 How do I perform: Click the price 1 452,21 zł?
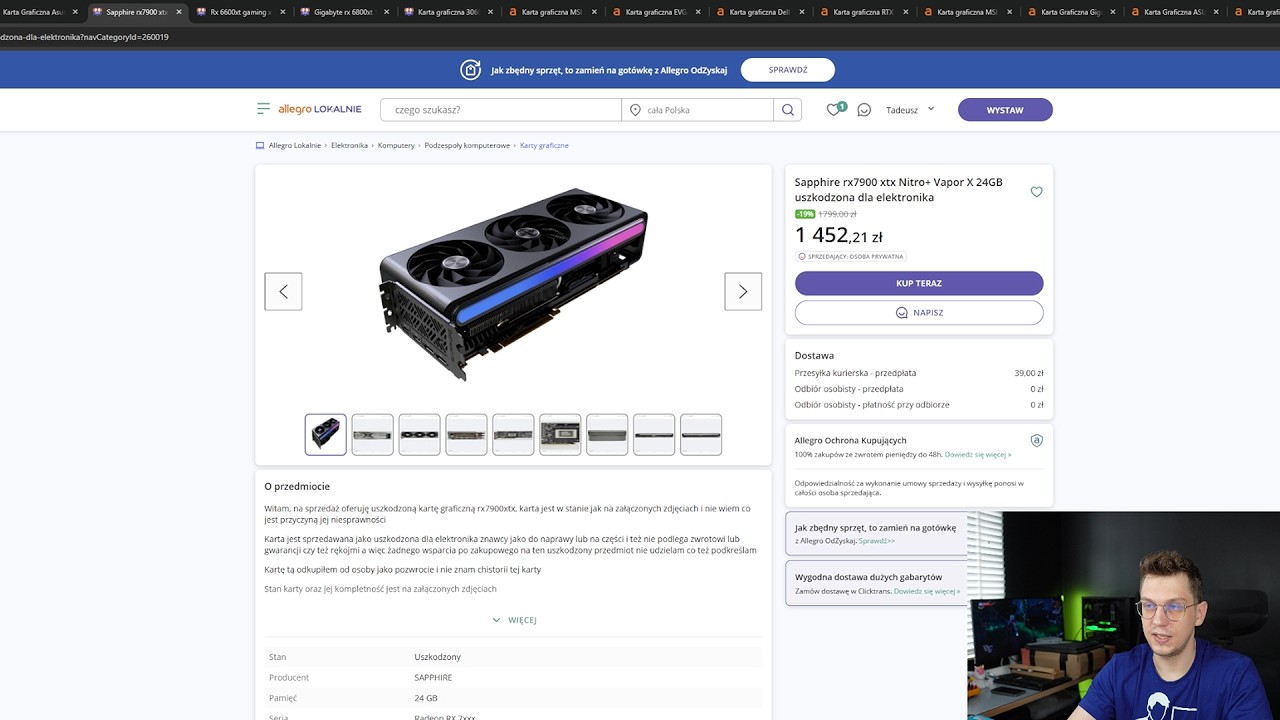[838, 236]
